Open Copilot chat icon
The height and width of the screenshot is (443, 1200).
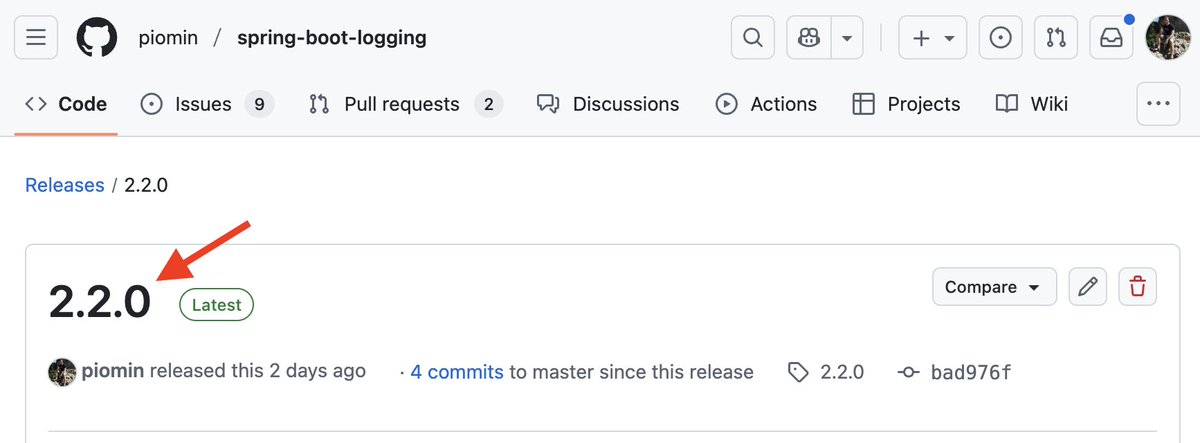[809, 38]
